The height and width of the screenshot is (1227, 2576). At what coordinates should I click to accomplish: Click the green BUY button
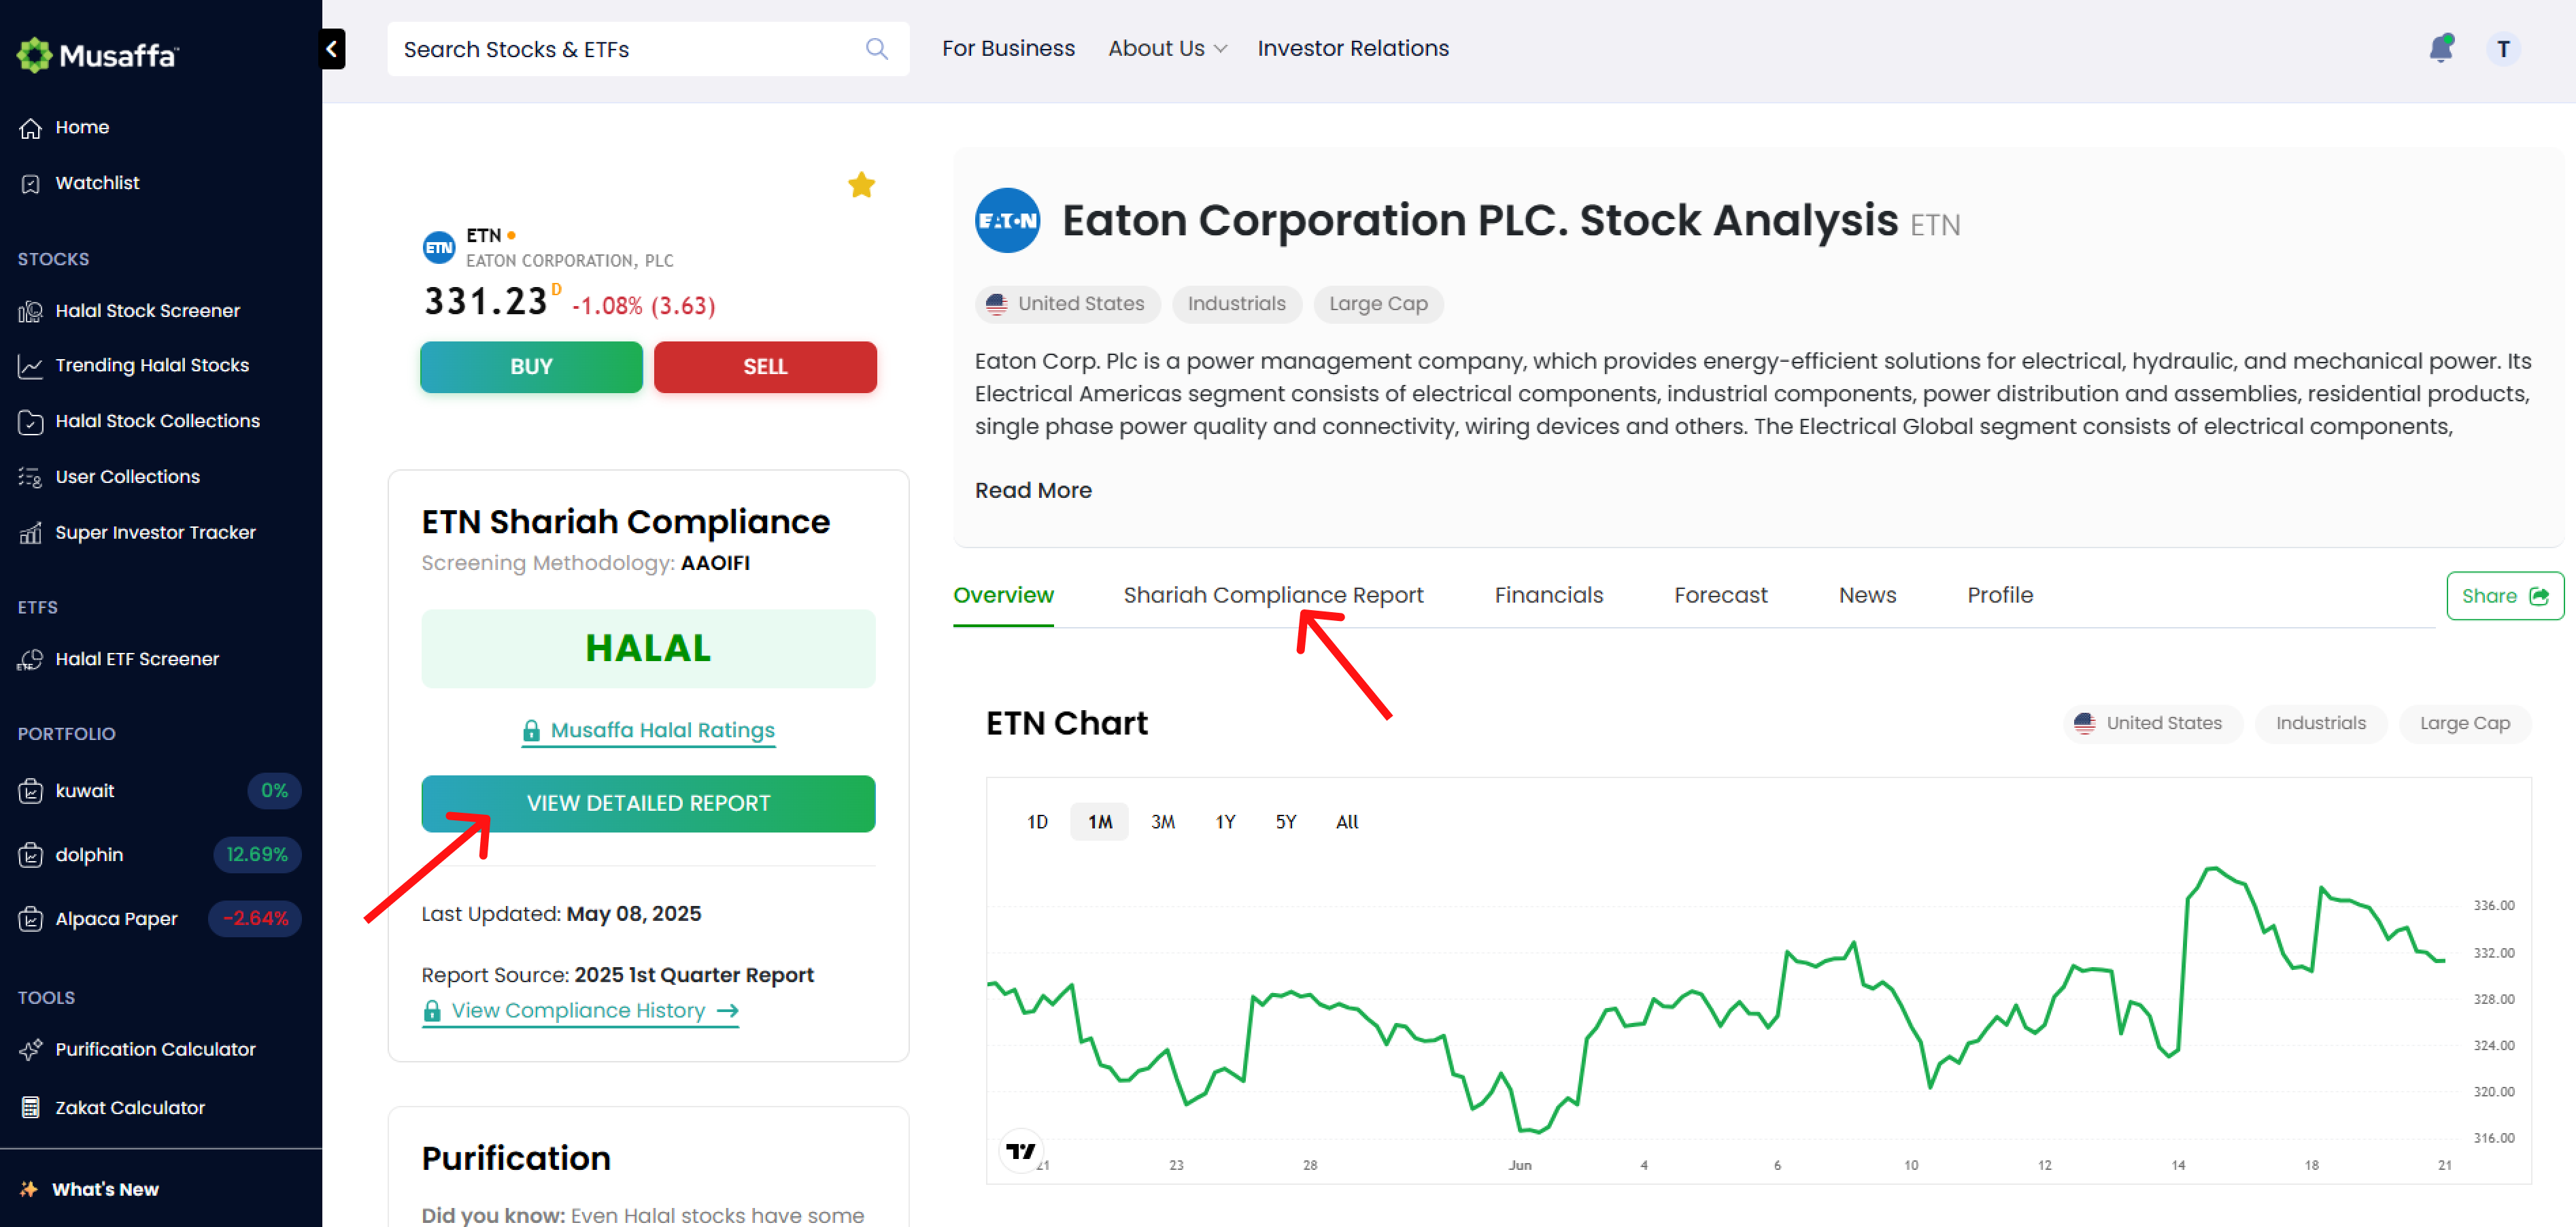[531, 367]
